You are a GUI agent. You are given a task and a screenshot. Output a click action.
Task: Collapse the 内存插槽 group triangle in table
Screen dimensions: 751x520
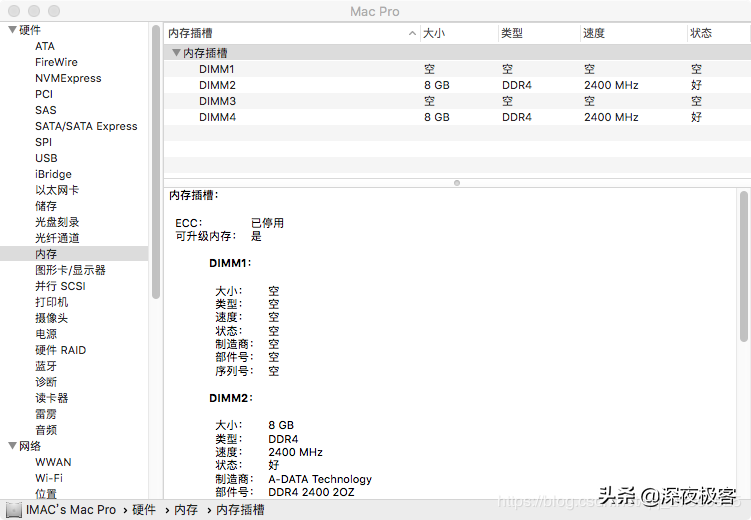176,53
